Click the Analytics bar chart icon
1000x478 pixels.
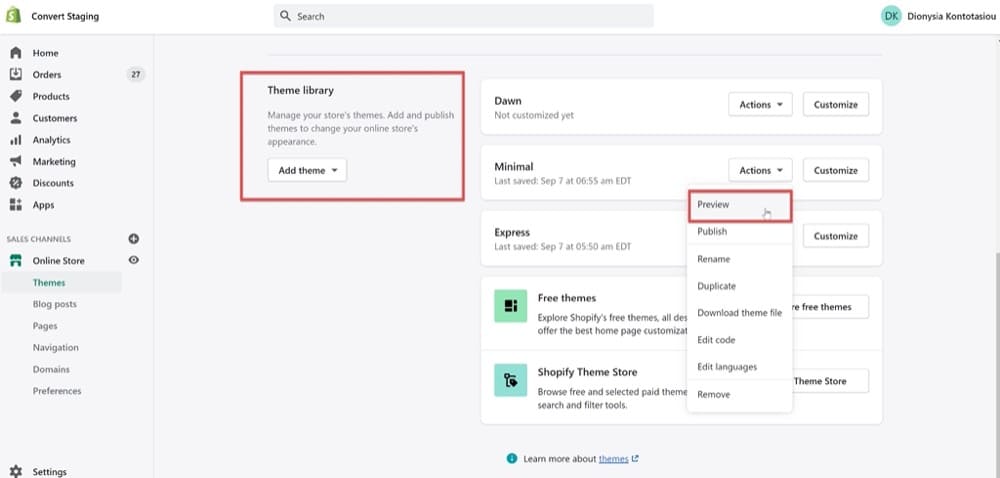[16, 140]
